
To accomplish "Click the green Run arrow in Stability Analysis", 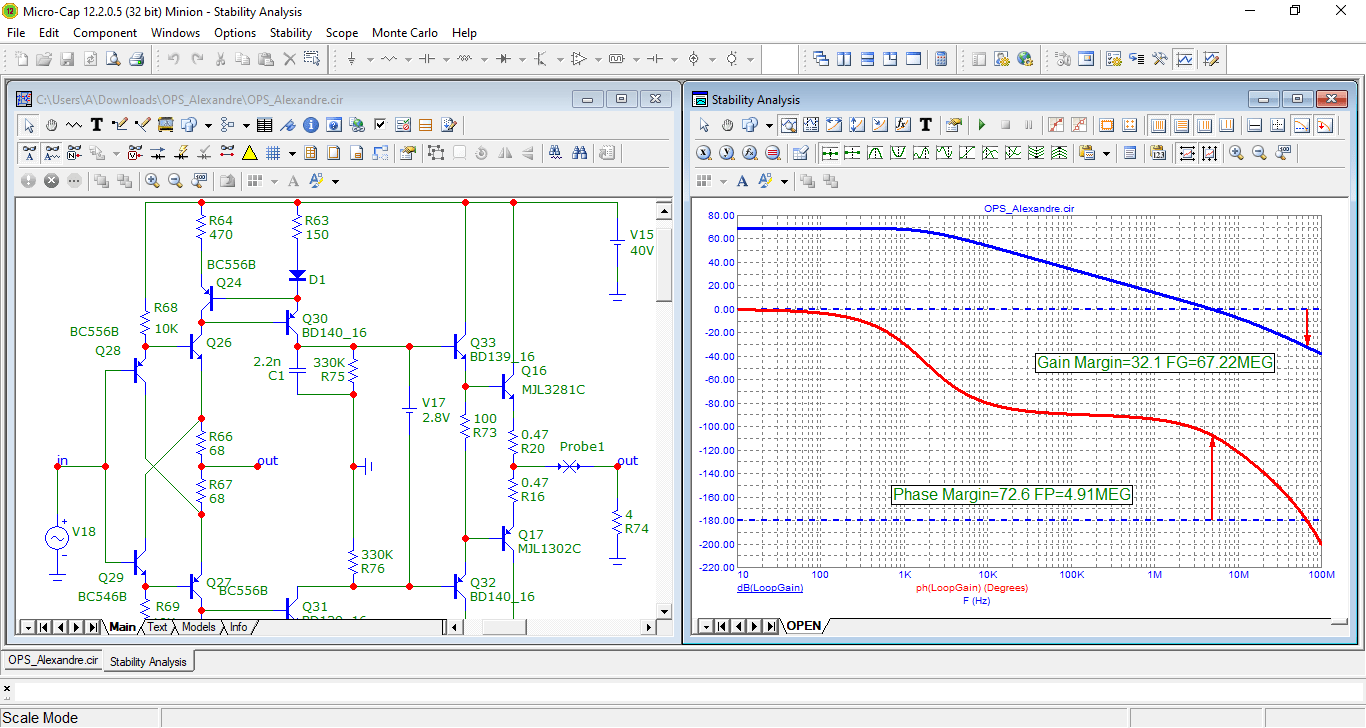I will (x=982, y=125).
